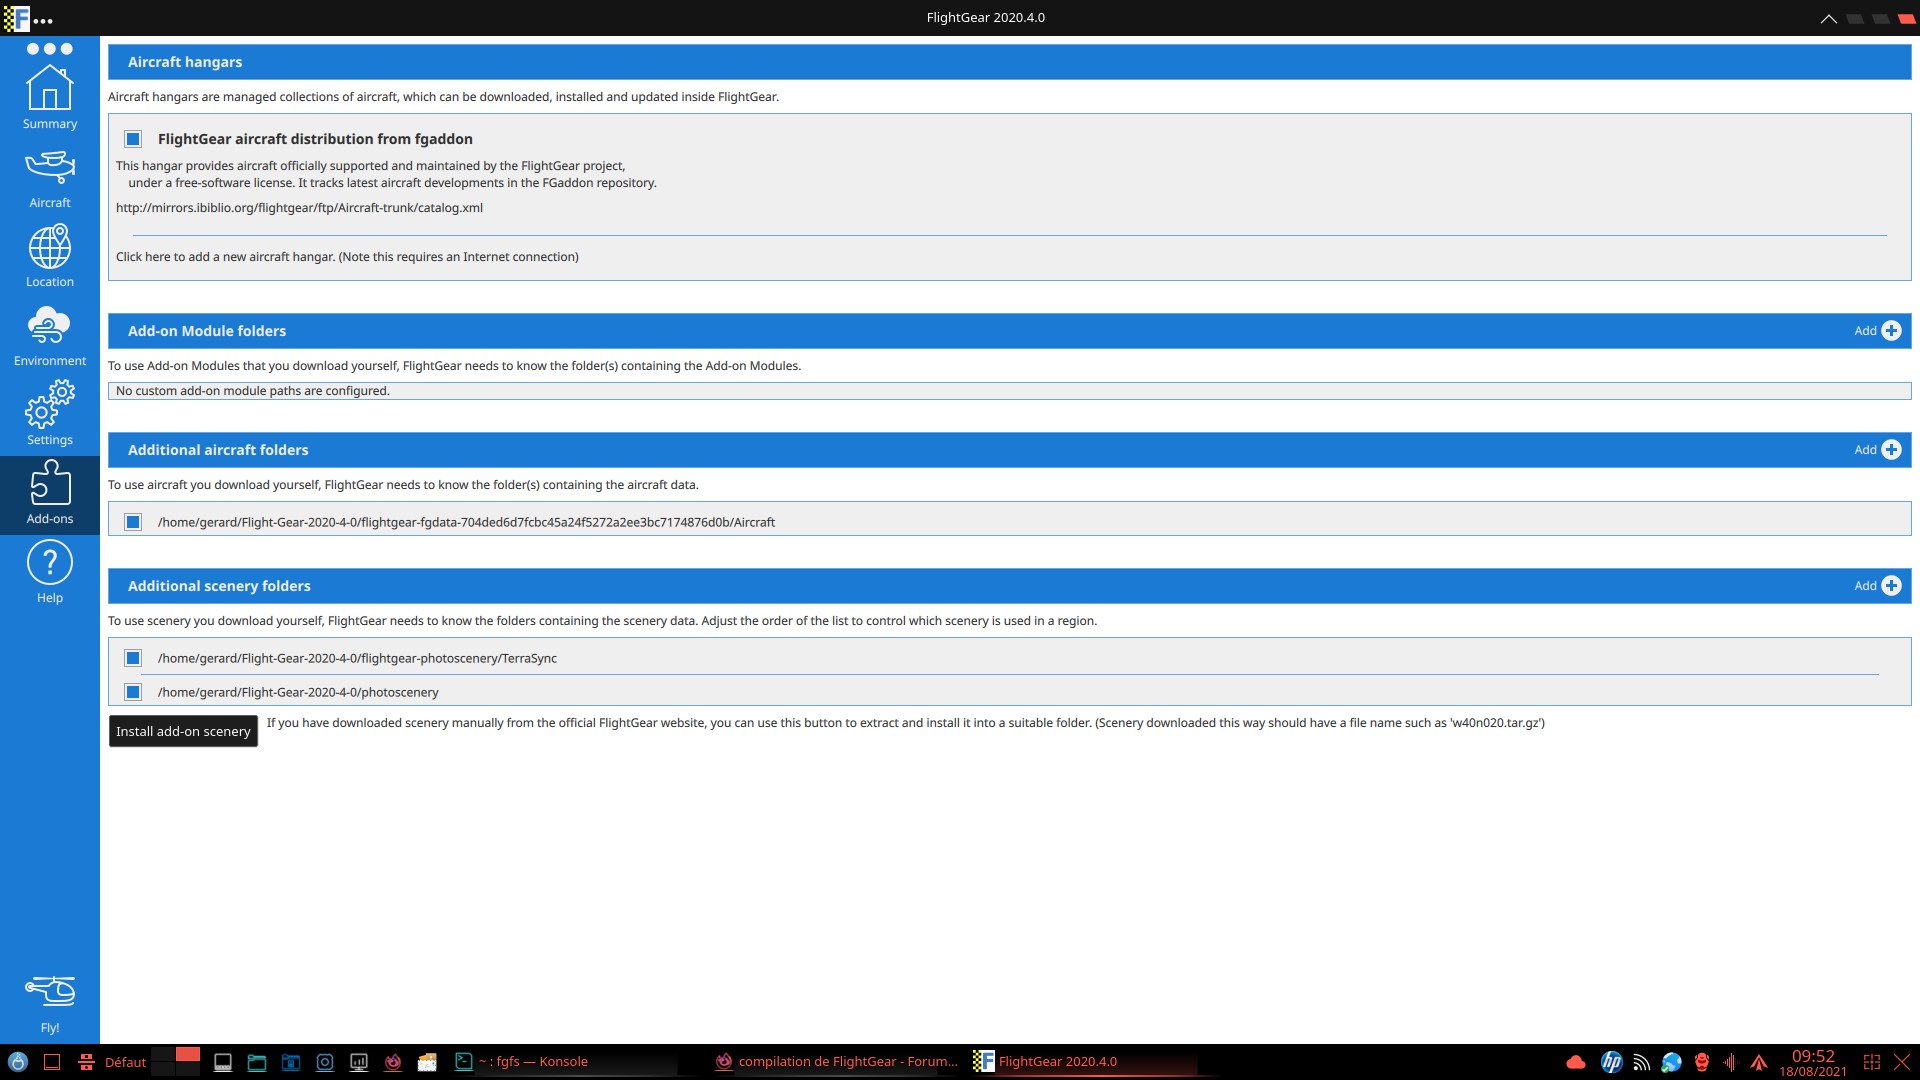Viewport: 1920px width, 1080px height.
Task: Toggle the fgdata Aircraft folder checkbox
Action: coord(133,522)
